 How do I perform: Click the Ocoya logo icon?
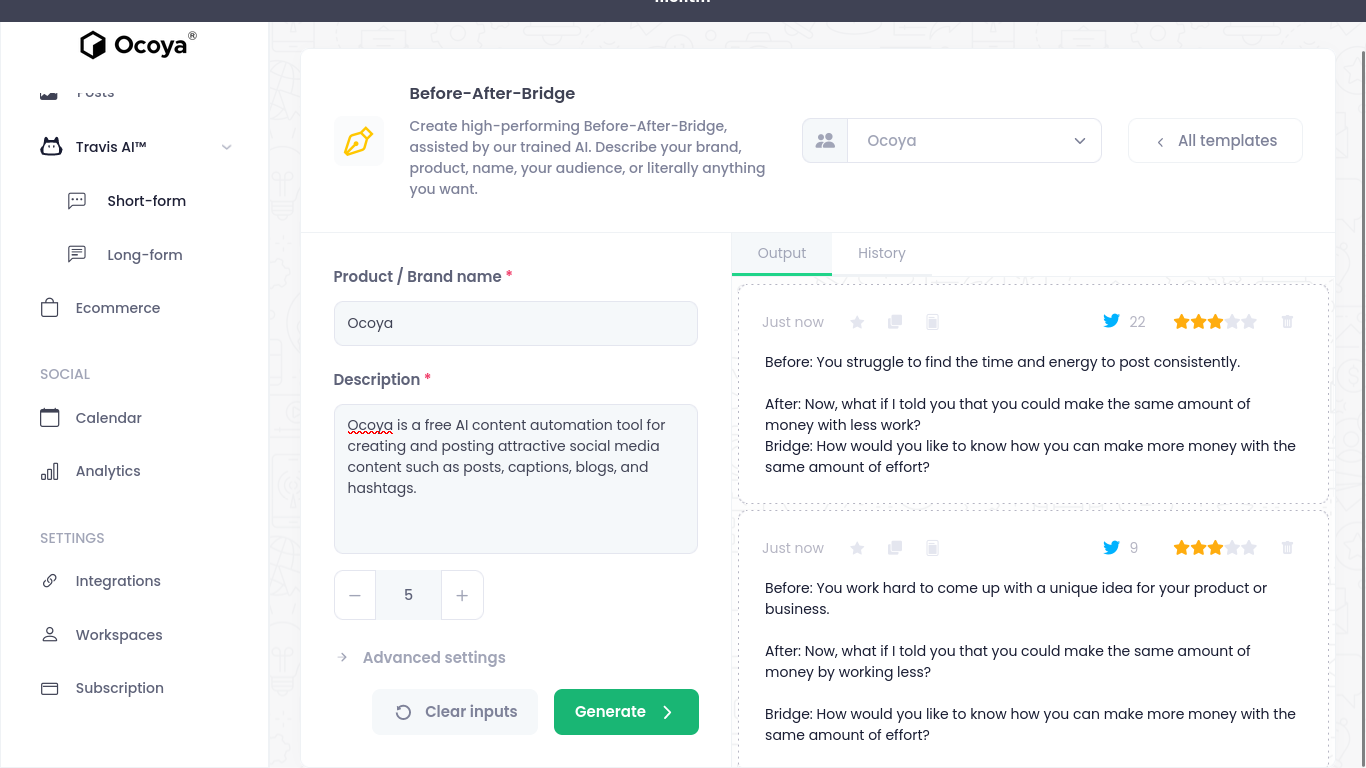[x=93, y=45]
